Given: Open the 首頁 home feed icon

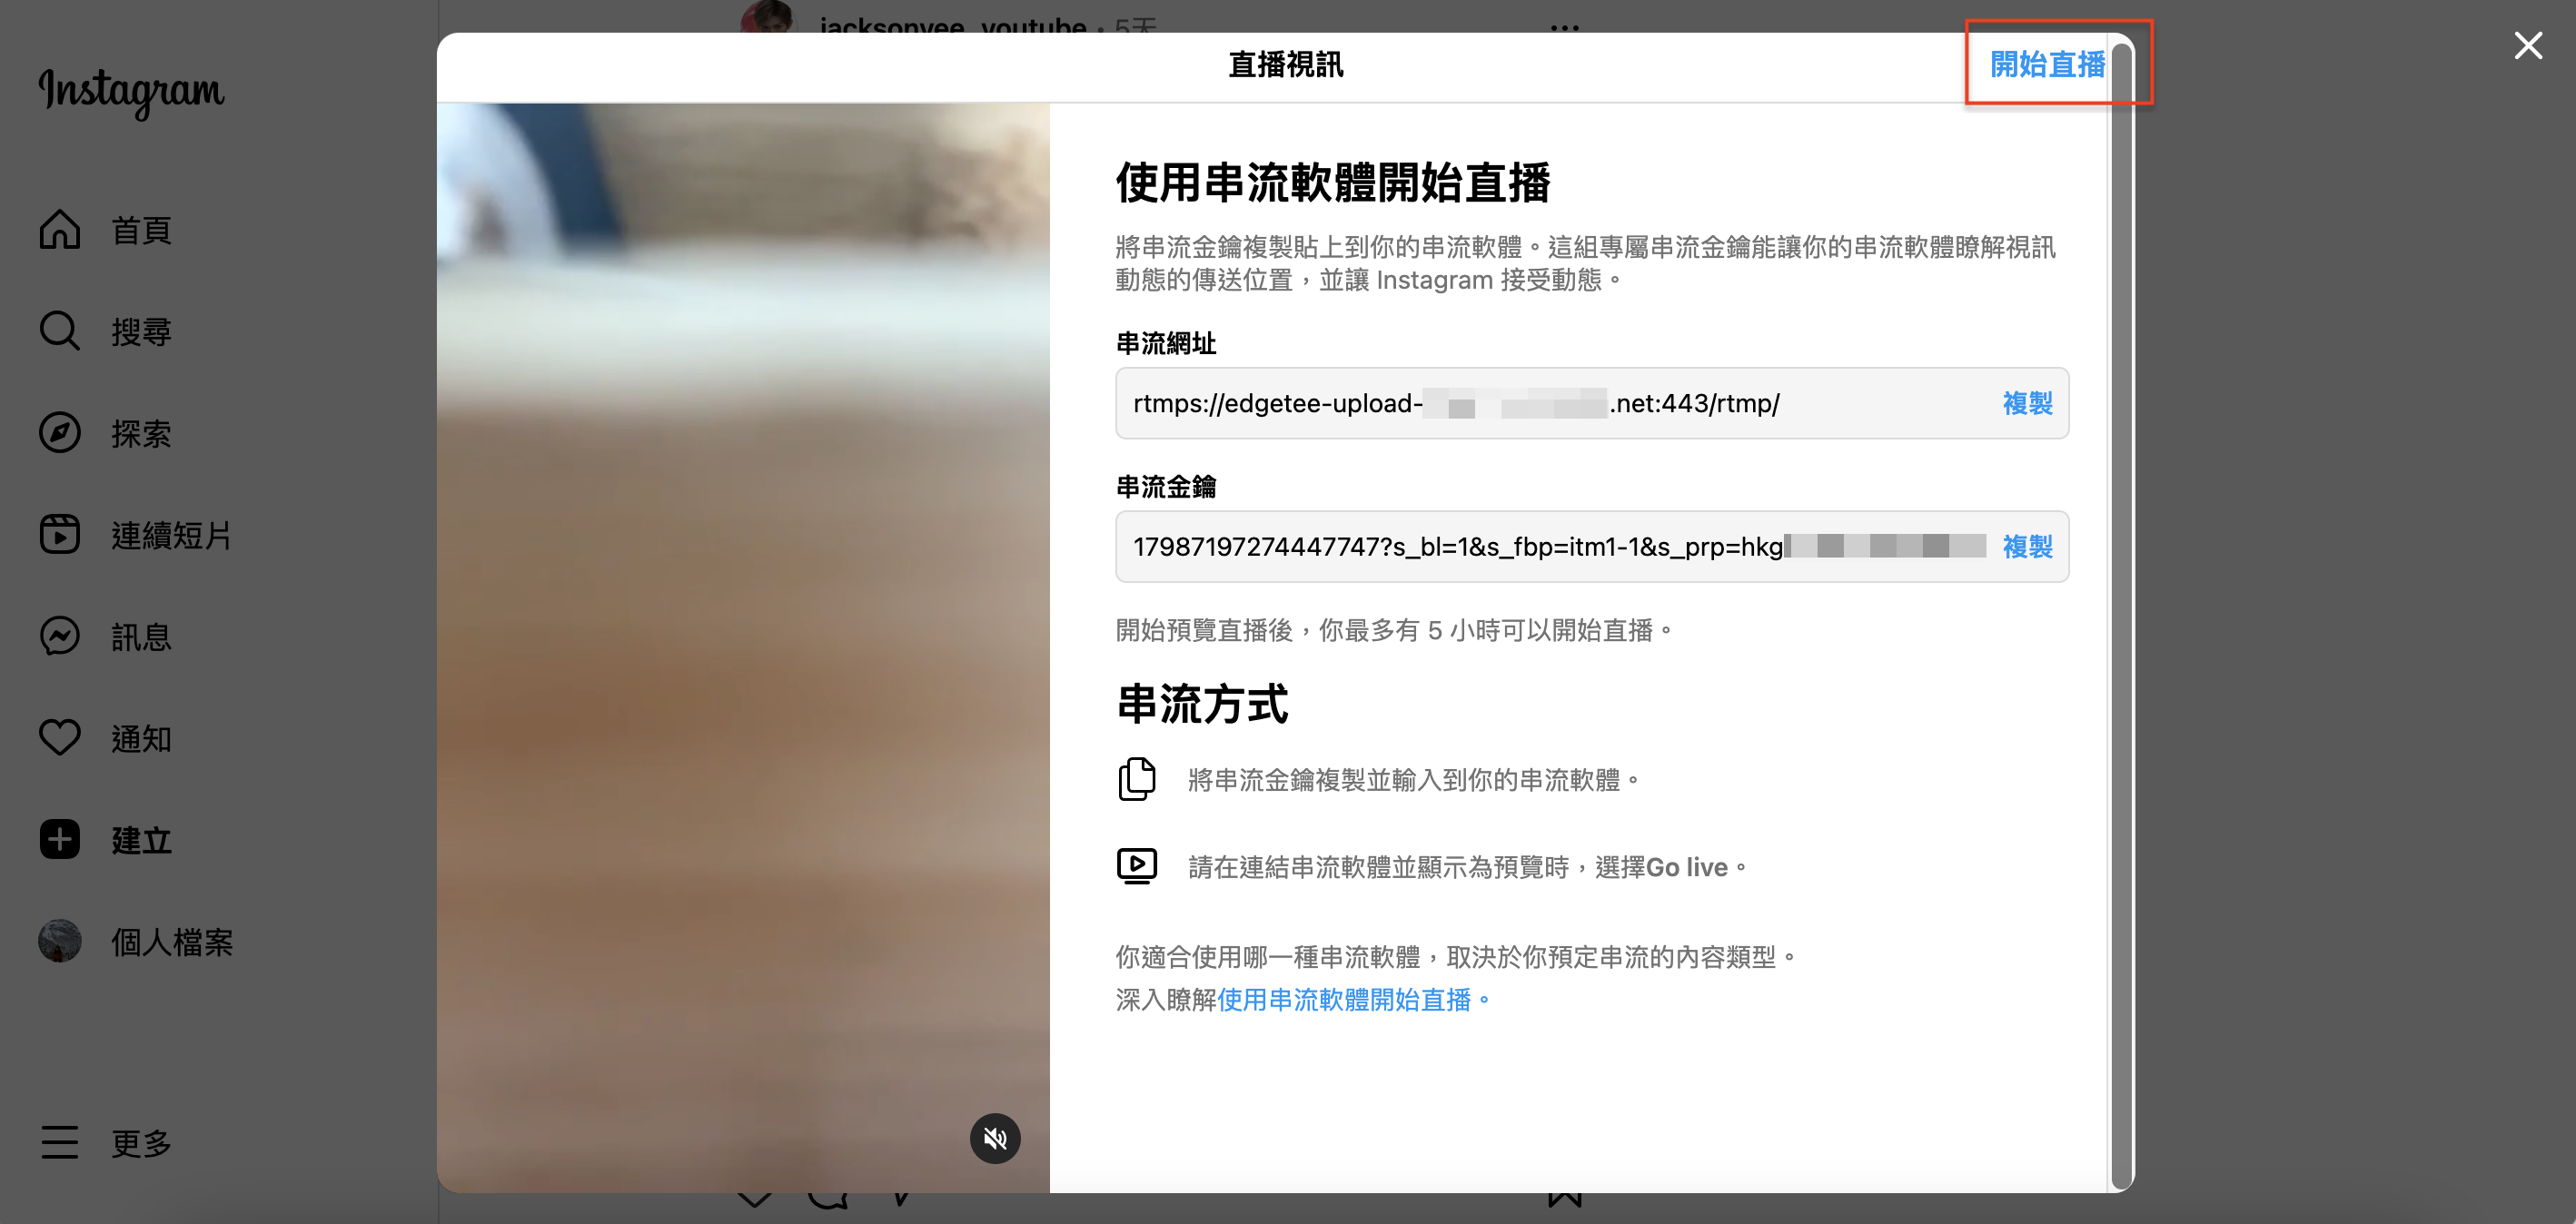Looking at the screenshot, I should [x=60, y=229].
